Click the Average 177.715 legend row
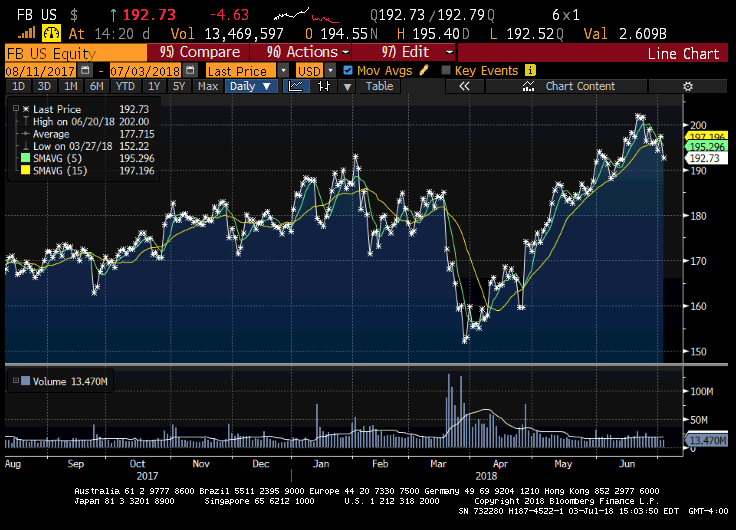Screen dimensions: 736x530 (x=88, y=134)
